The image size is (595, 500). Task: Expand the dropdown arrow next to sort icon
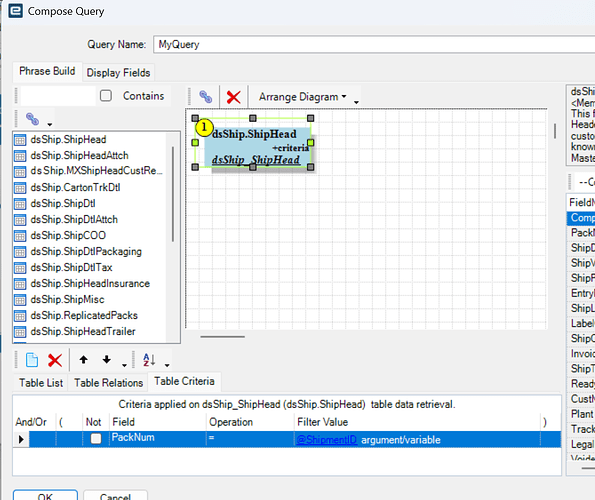pyautogui.click(x=167, y=365)
